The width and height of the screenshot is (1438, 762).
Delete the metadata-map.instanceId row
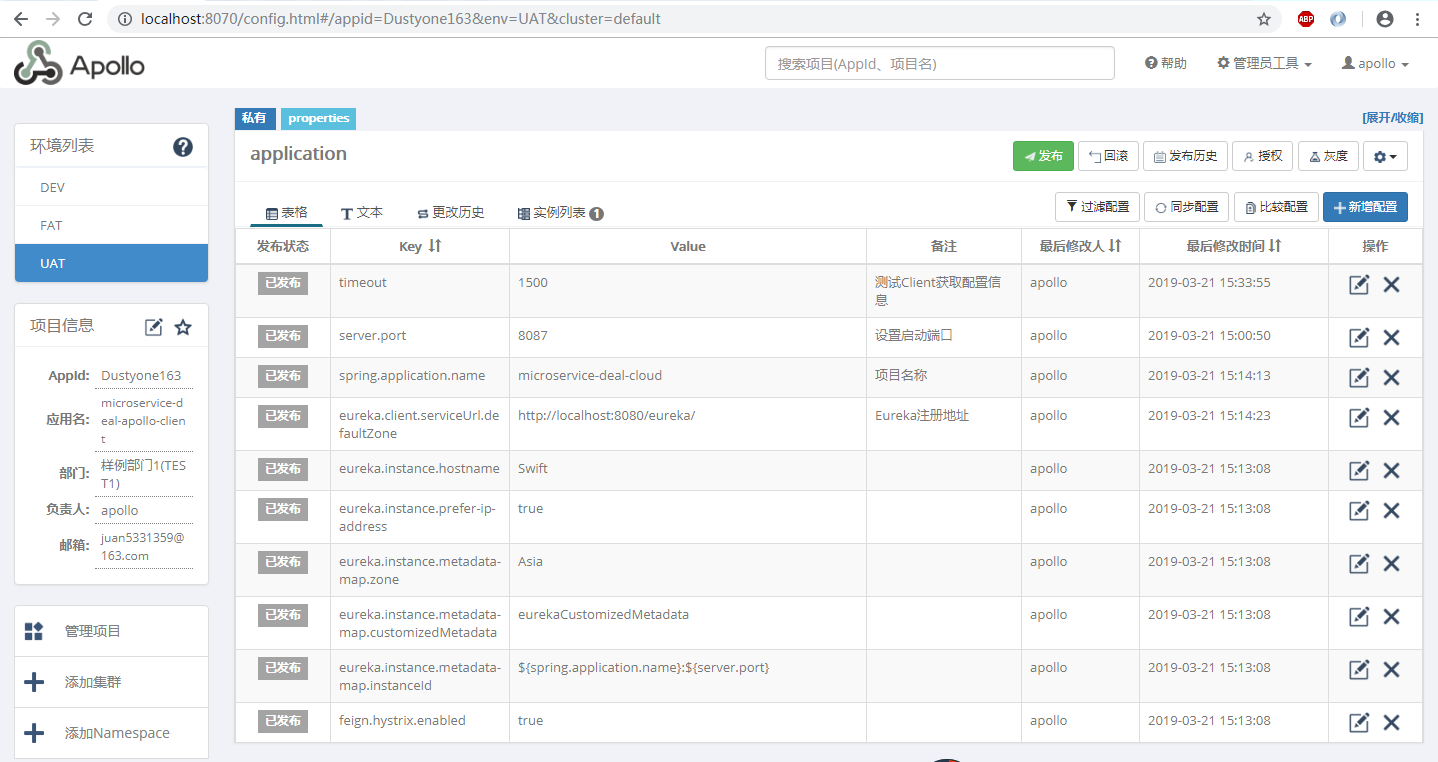pyautogui.click(x=1391, y=670)
